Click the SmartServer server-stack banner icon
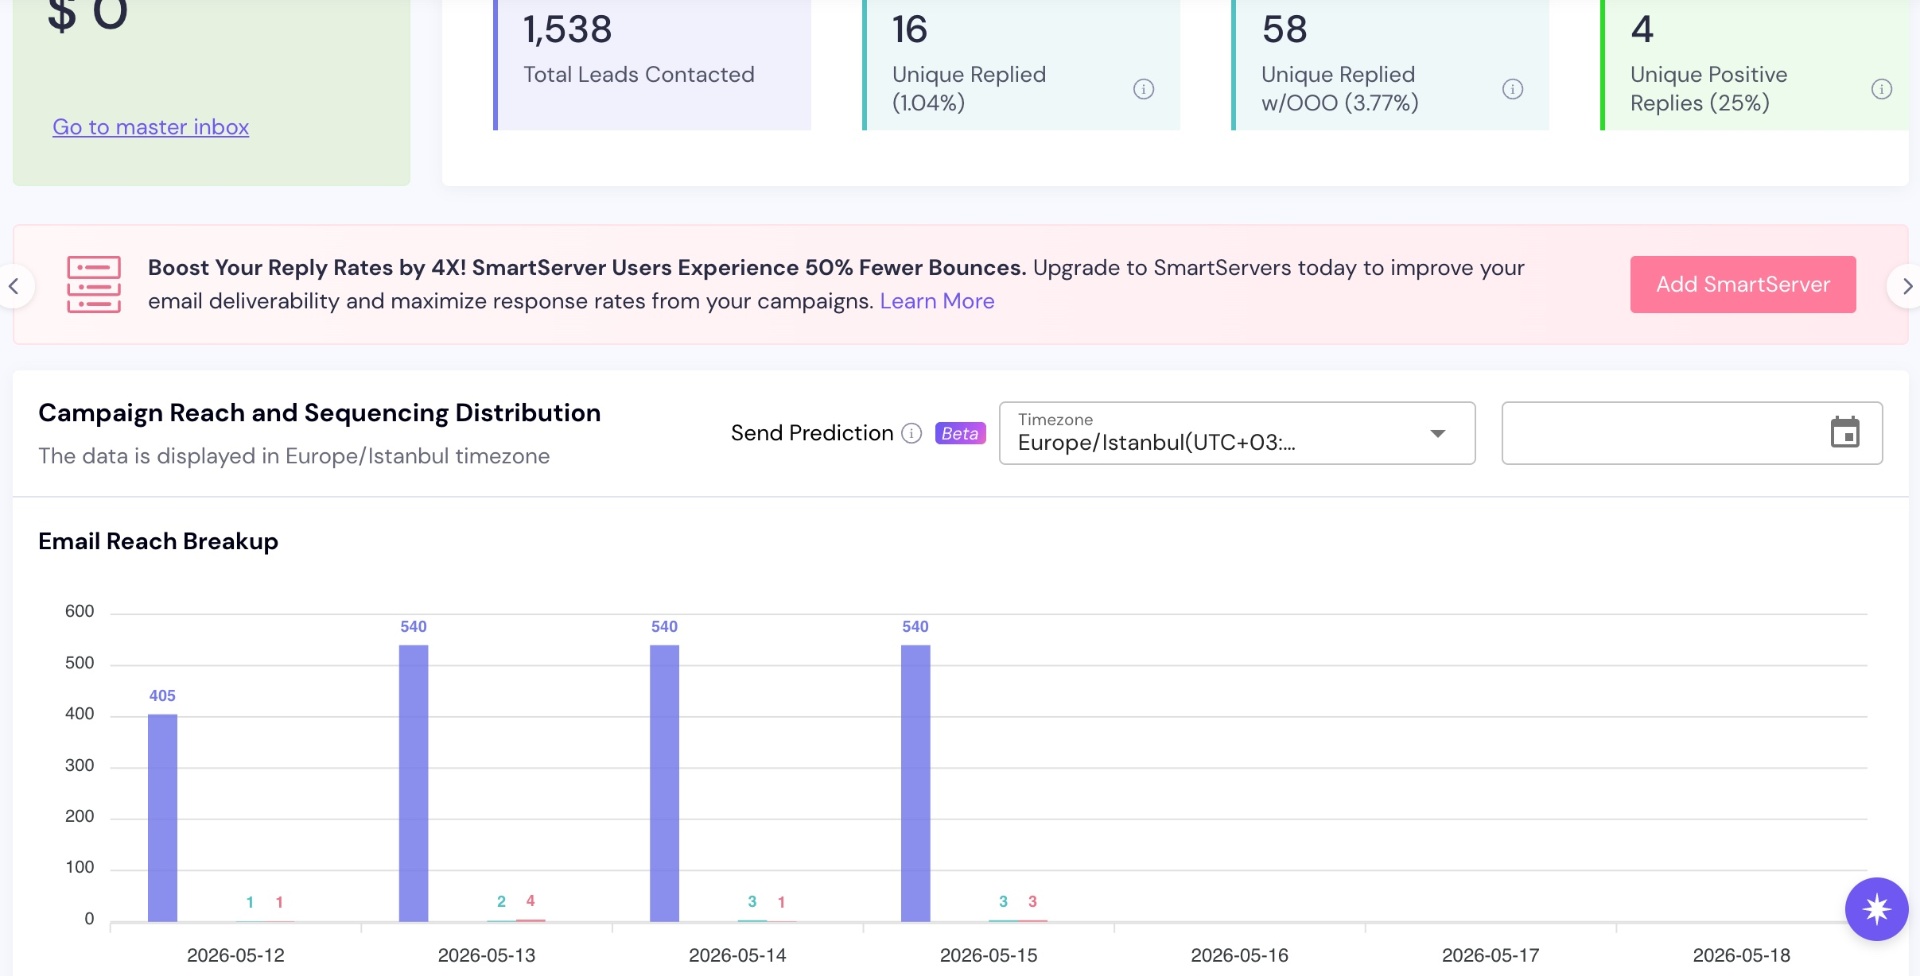The height and width of the screenshot is (976, 1920). pyautogui.click(x=94, y=284)
